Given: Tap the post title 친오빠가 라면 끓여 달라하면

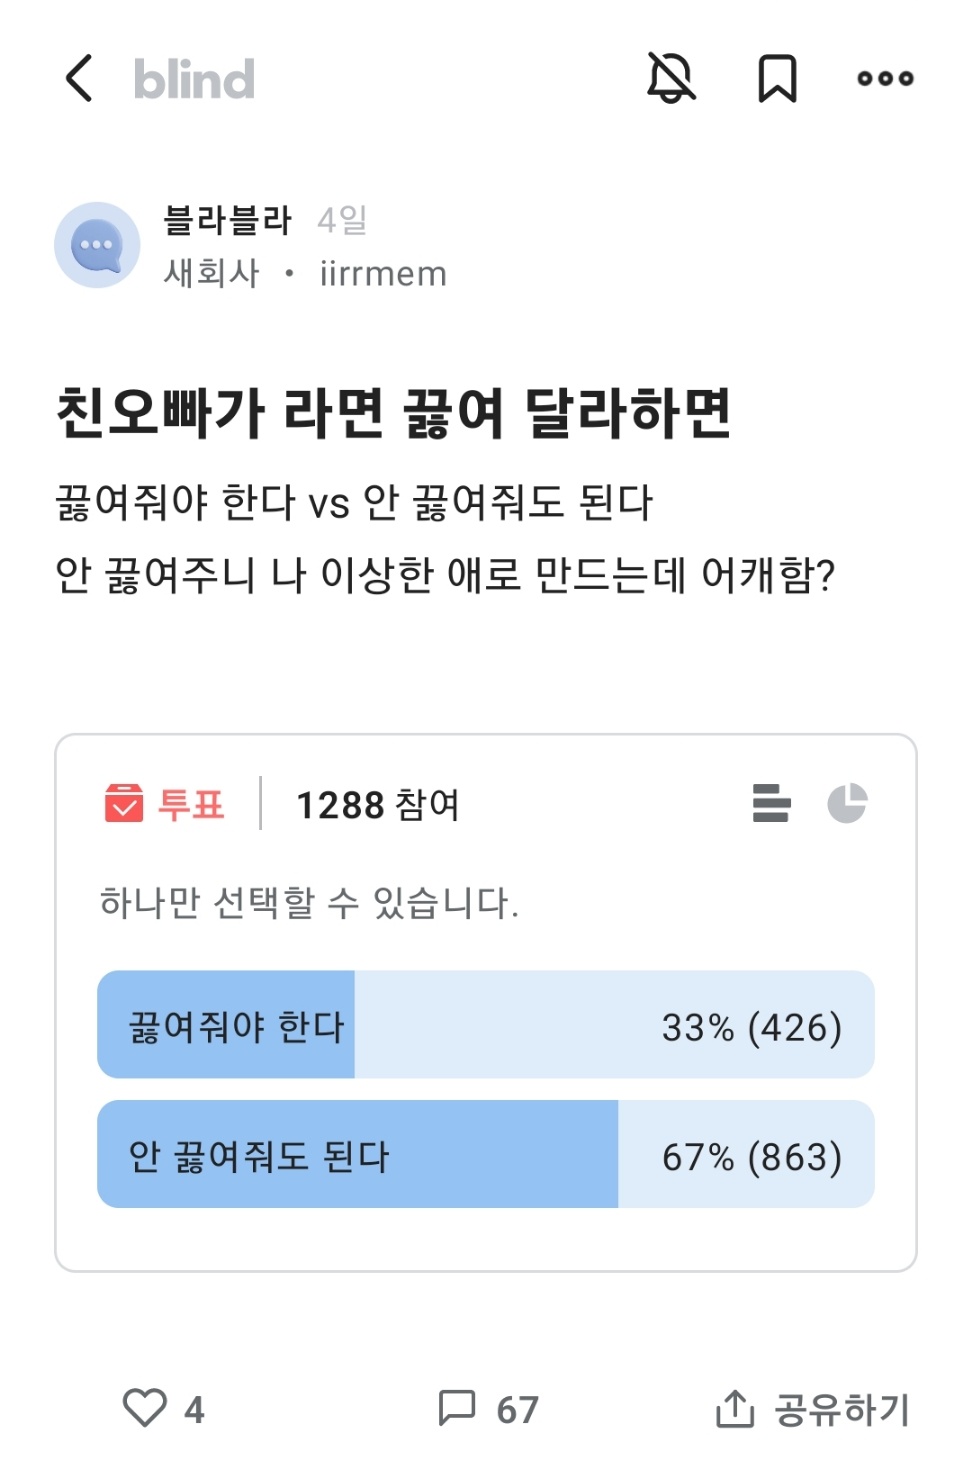Looking at the screenshot, I should (393, 413).
